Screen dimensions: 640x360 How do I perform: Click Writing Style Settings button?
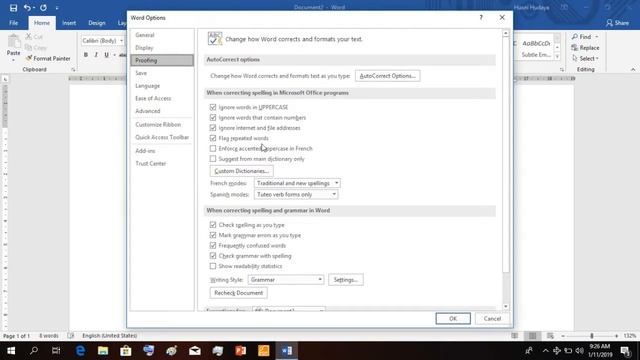[x=346, y=280]
